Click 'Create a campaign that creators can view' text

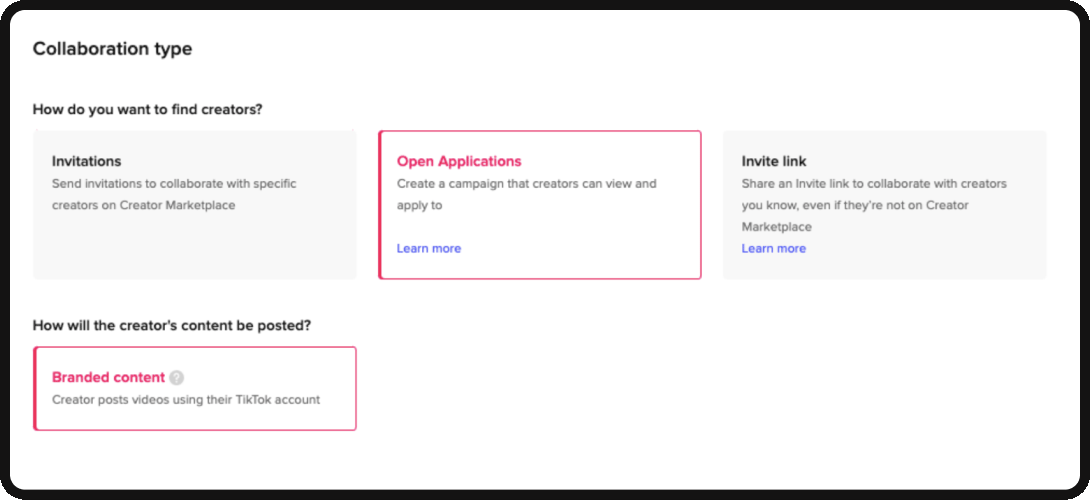point(527,195)
